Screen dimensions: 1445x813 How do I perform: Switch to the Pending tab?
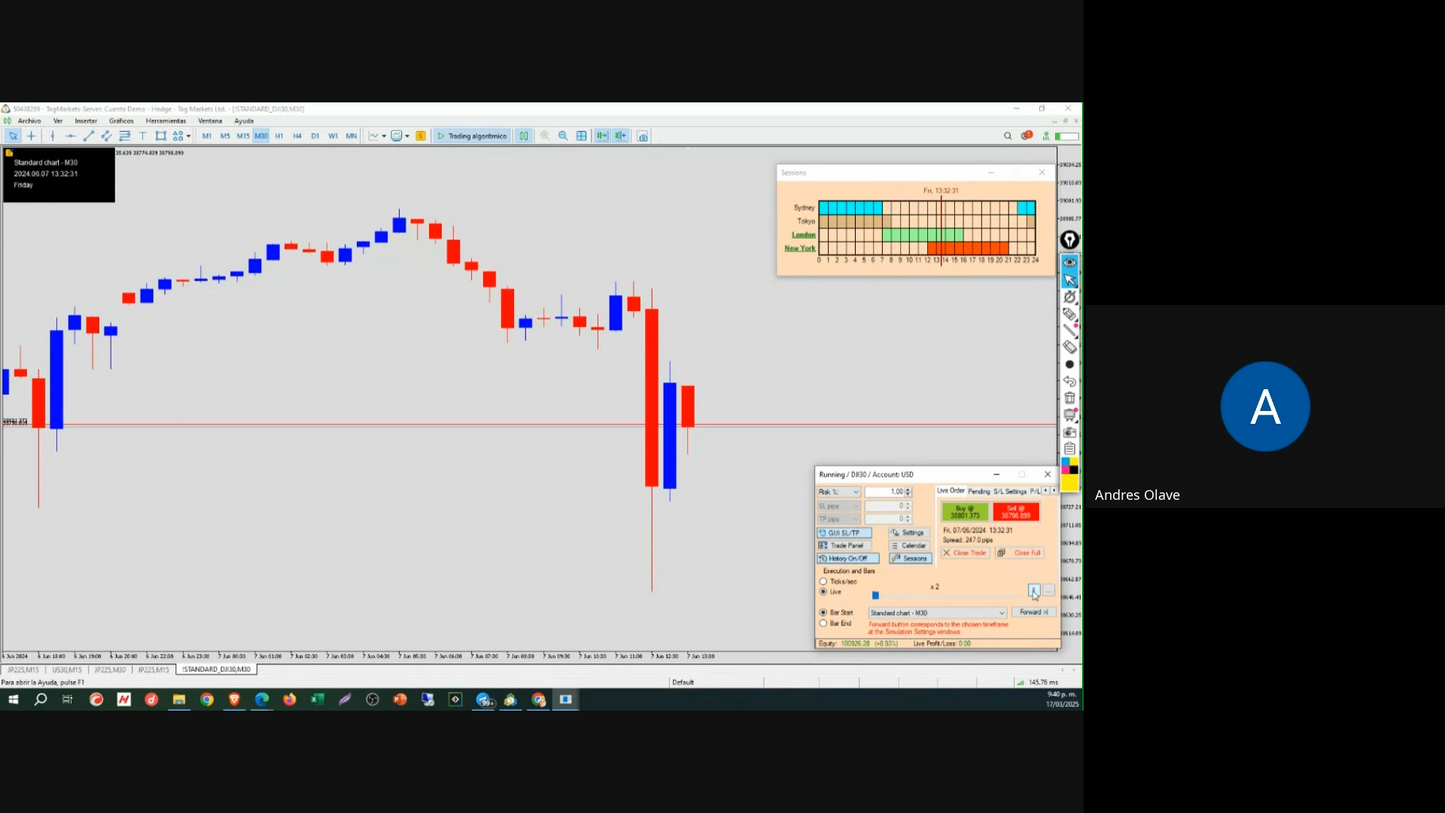(x=980, y=491)
